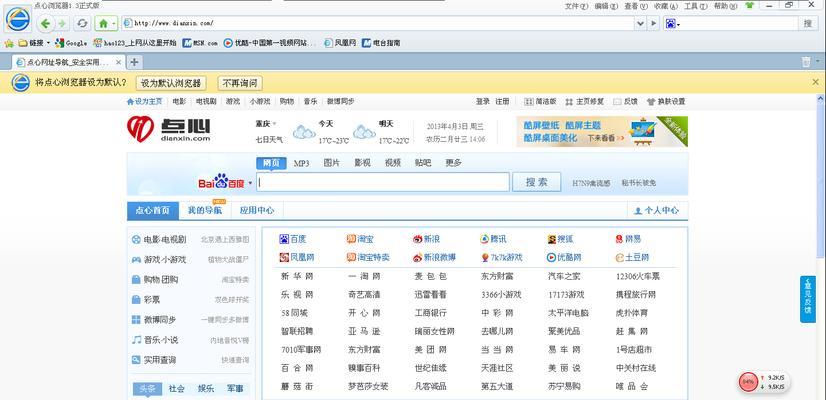Viewport: 826px width, 400px height.
Task: Open the 帮助 menu
Action: [725, 6]
